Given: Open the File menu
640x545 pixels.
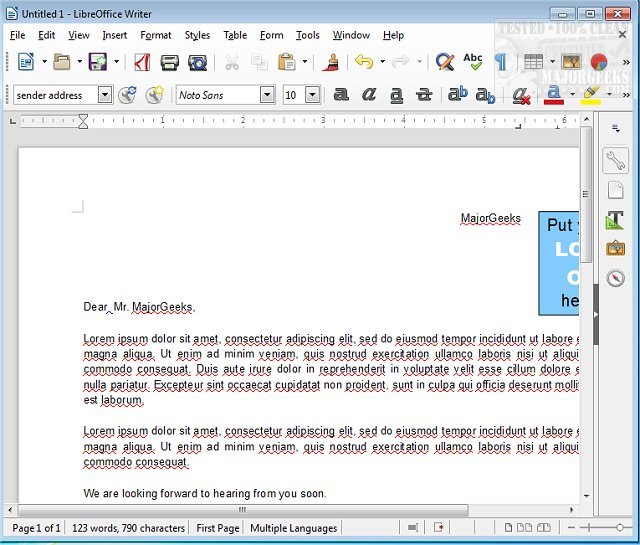Looking at the screenshot, I should (18, 36).
